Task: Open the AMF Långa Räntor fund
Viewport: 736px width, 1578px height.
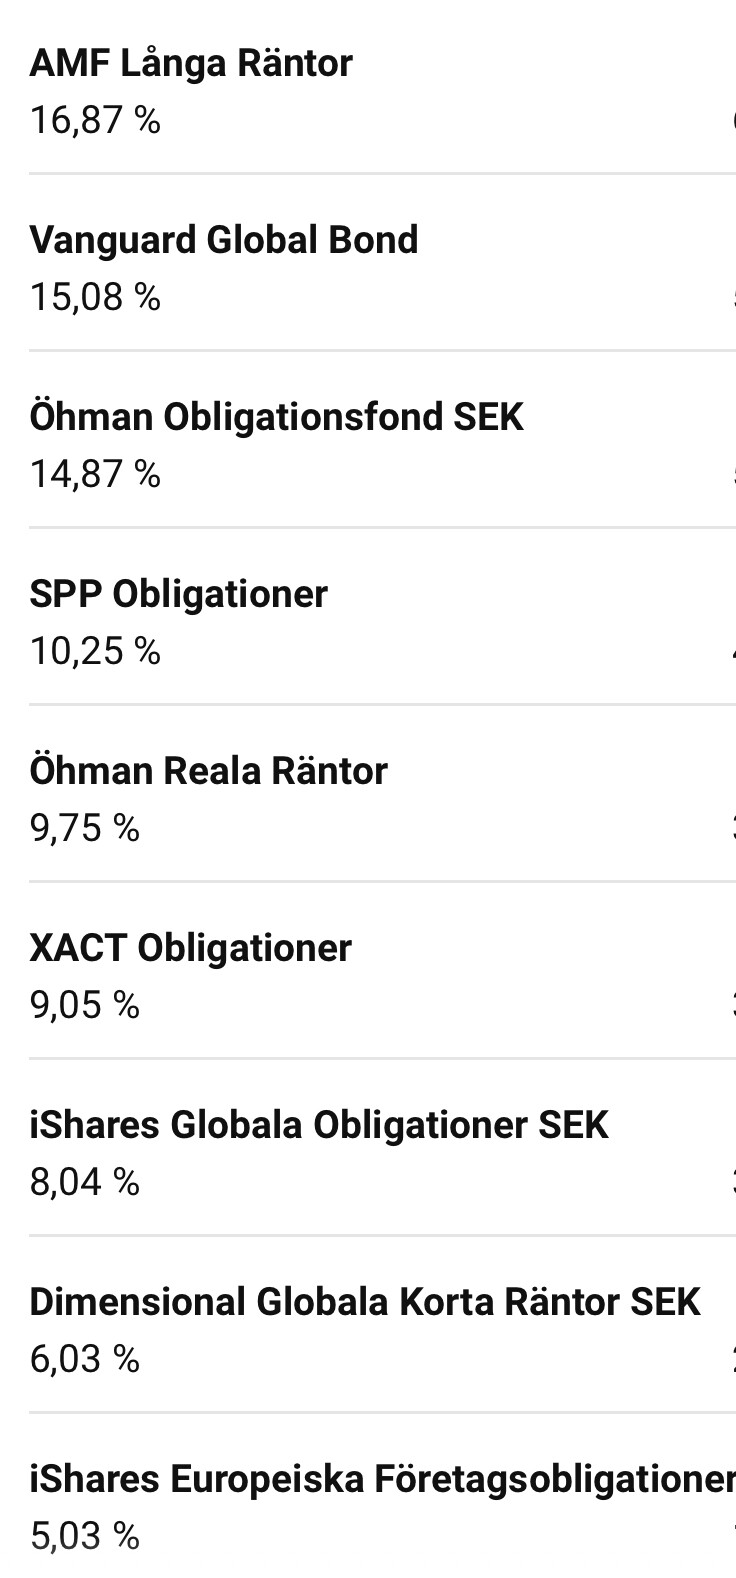Action: pyautogui.click(x=191, y=64)
